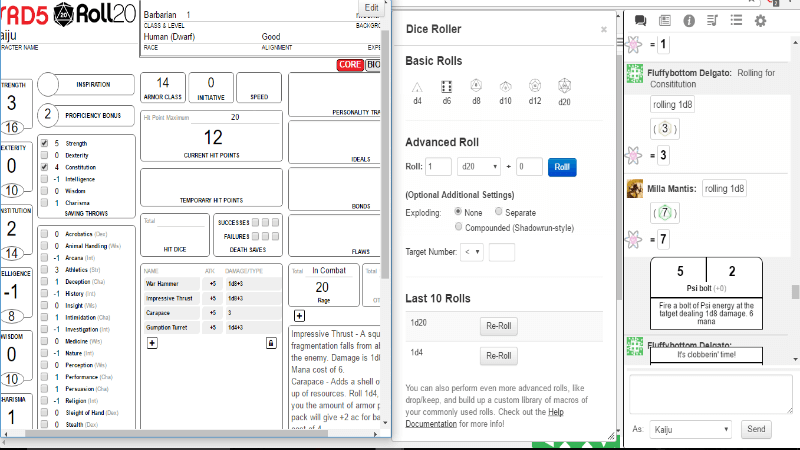Click the dice count Roll input

(x=438, y=167)
